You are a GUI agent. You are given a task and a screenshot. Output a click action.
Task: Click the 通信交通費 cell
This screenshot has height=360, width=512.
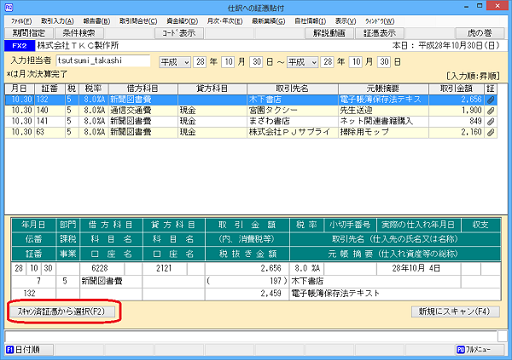(143, 111)
